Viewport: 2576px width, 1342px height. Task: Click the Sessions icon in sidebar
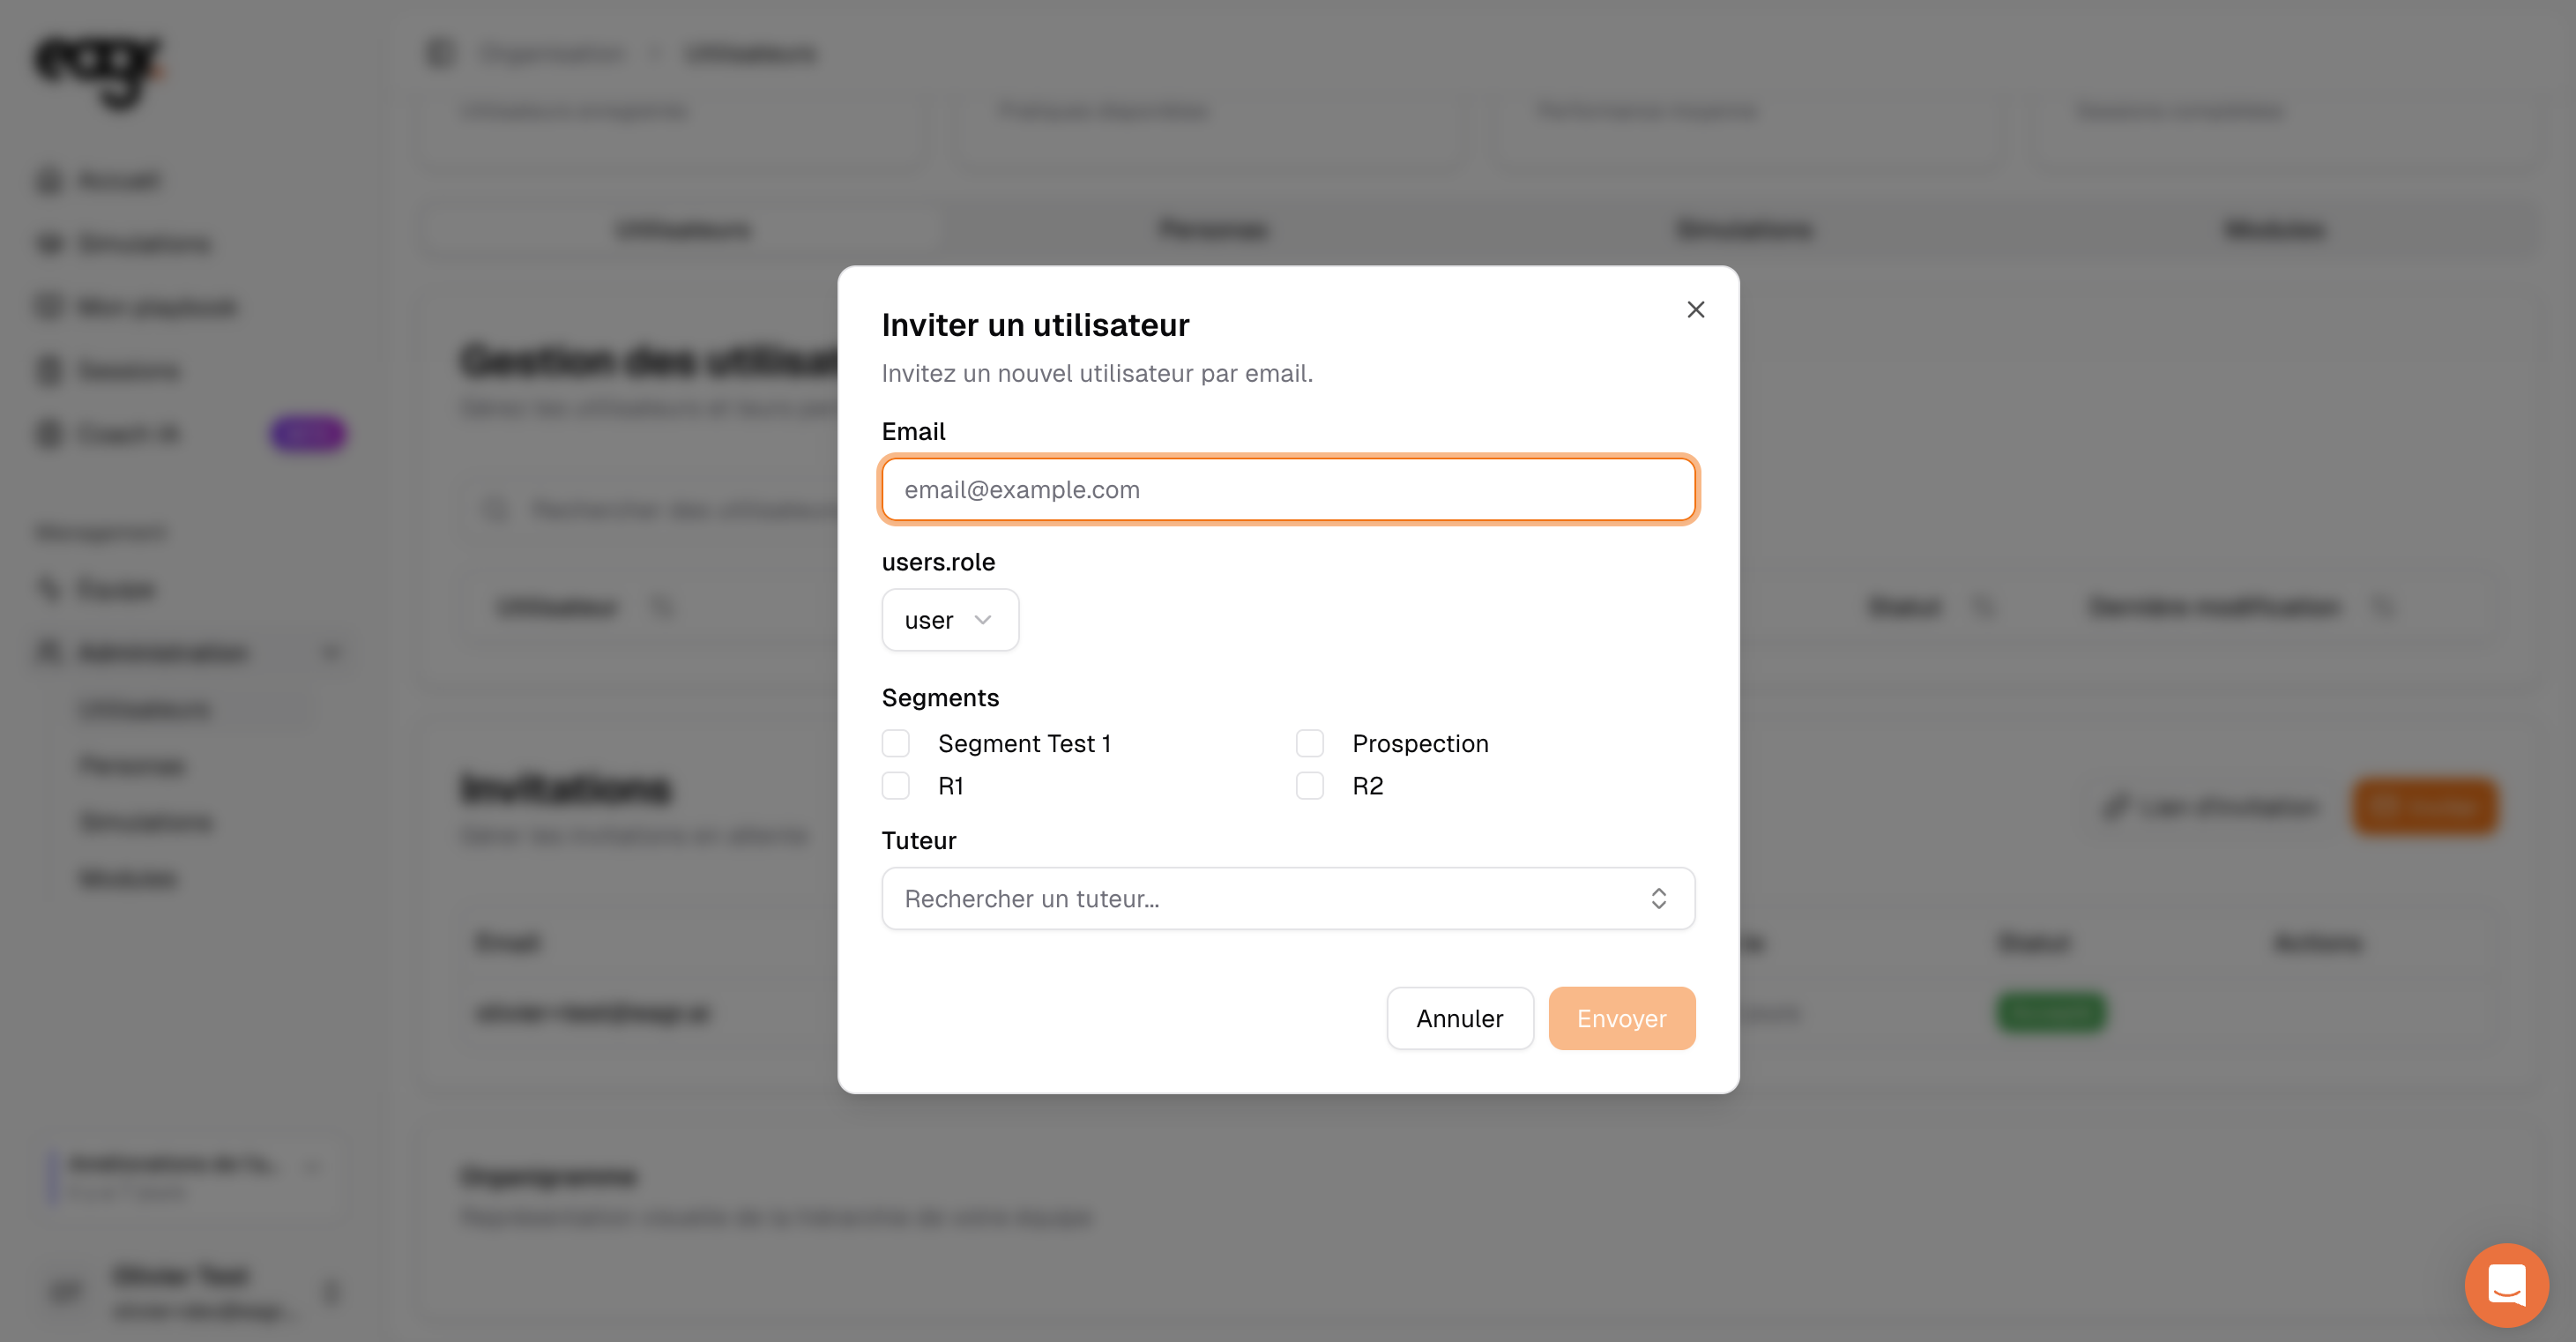click(x=48, y=371)
